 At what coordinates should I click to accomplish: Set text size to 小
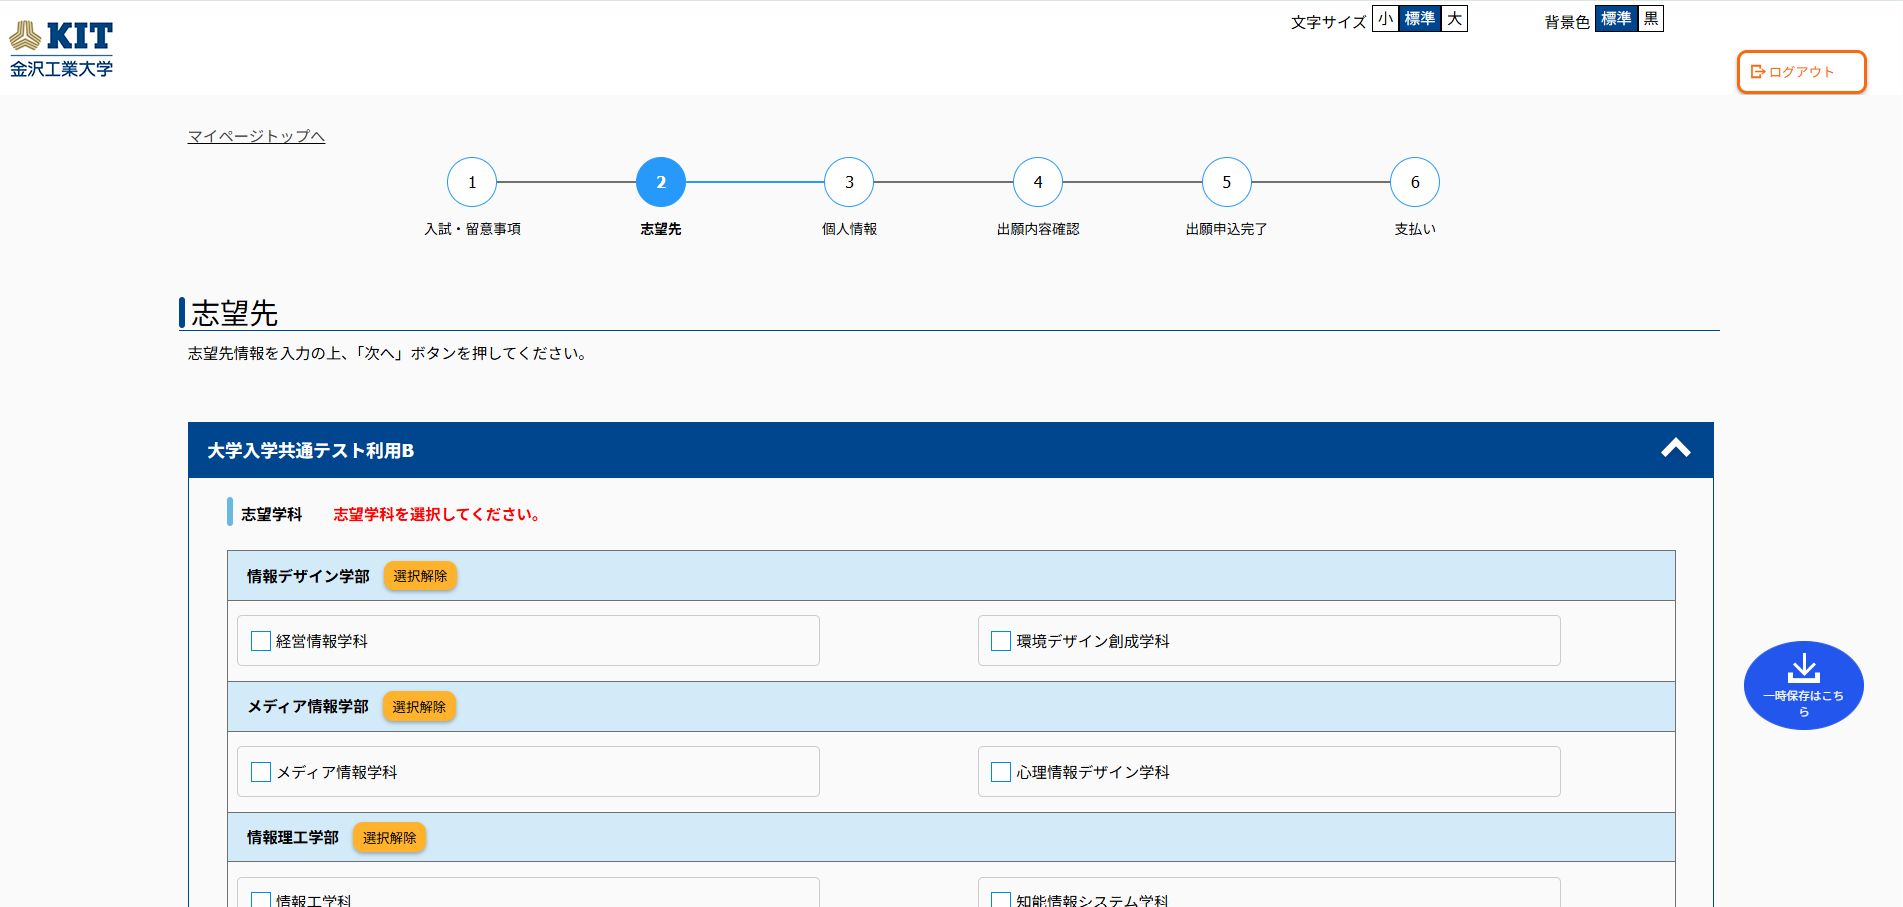tap(1384, 19)
